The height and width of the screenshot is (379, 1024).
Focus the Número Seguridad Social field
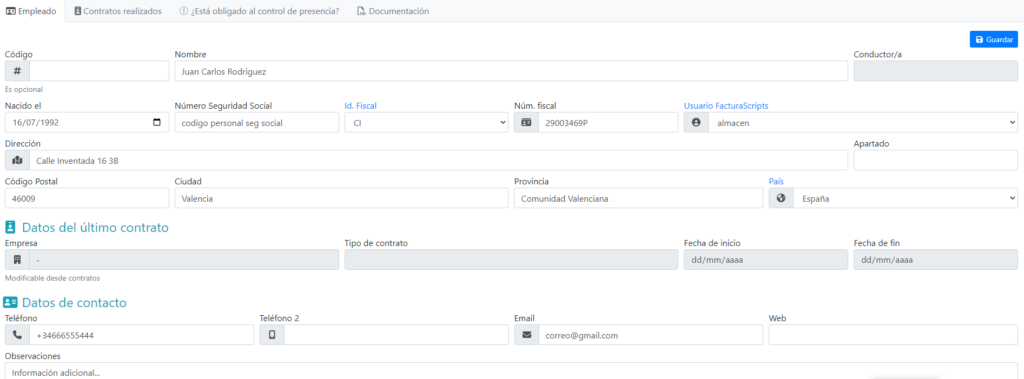[257, 122]
